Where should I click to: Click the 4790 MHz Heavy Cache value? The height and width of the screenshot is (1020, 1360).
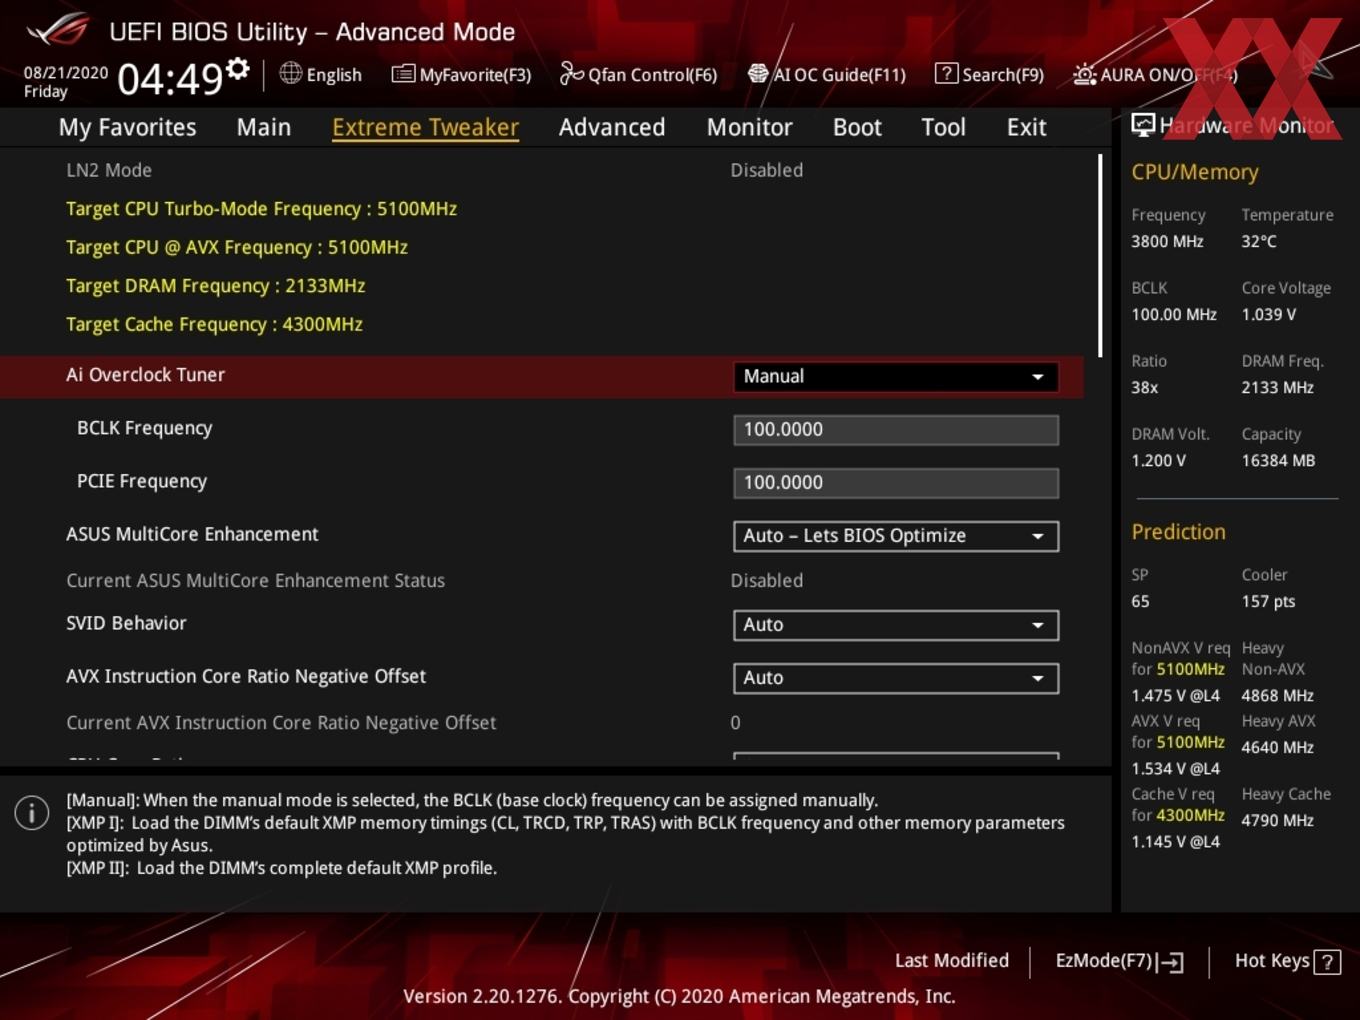coord(1277,820)
